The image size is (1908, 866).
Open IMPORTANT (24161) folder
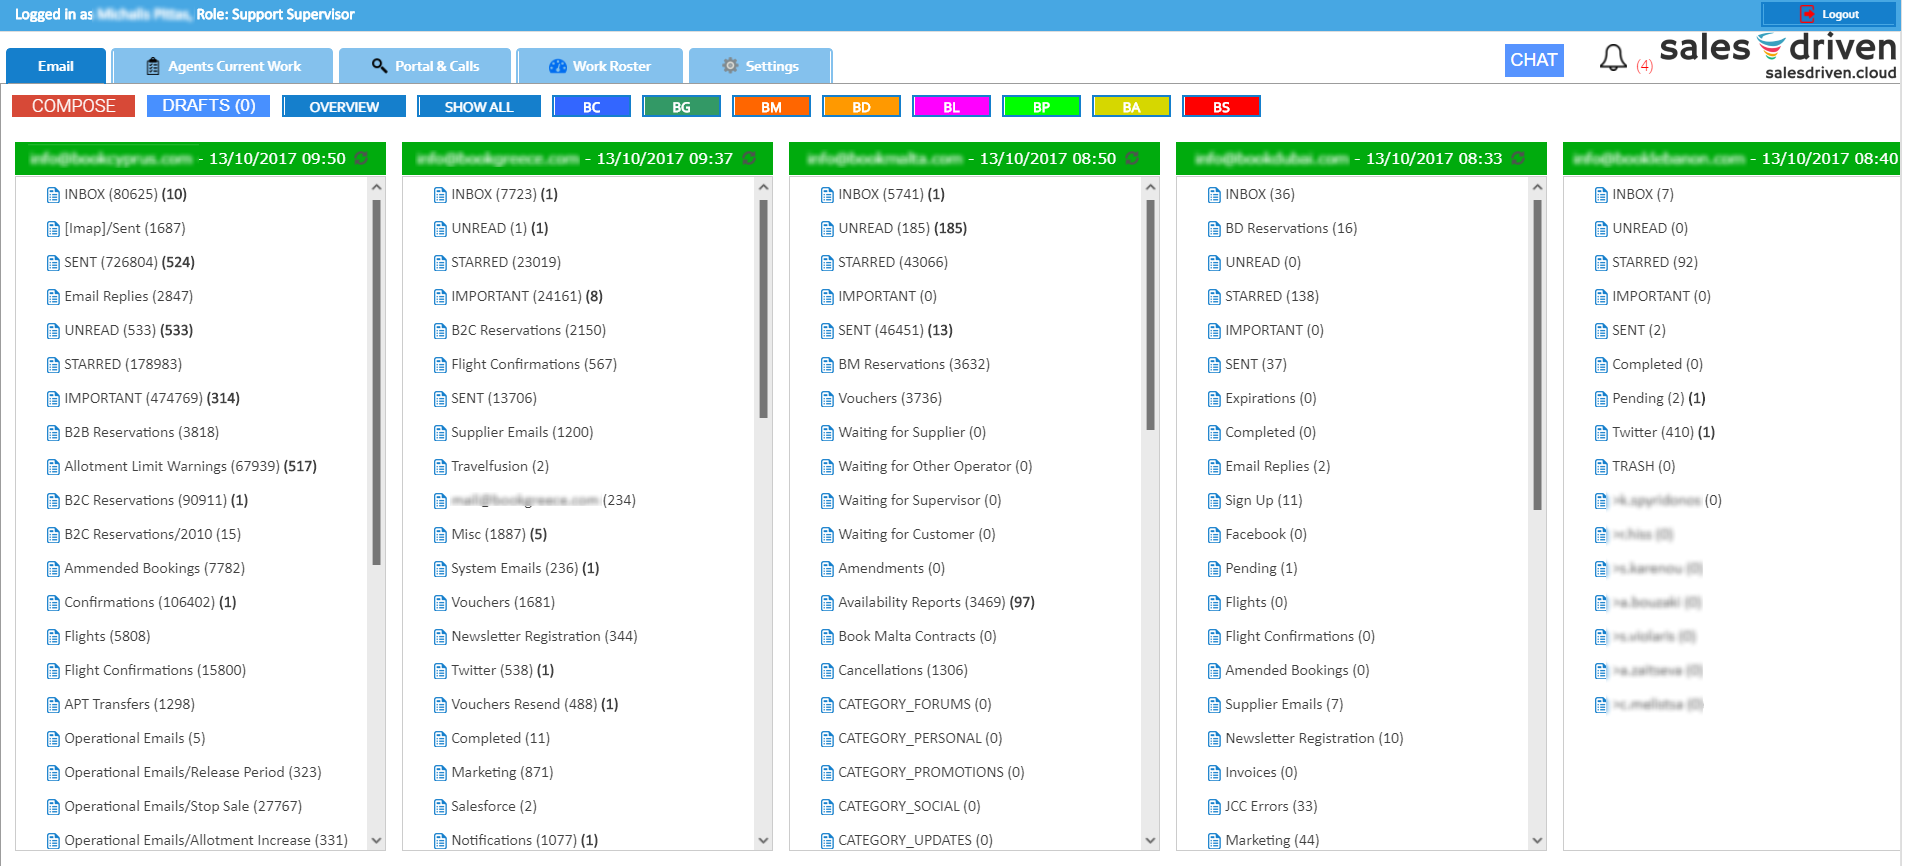527,296
